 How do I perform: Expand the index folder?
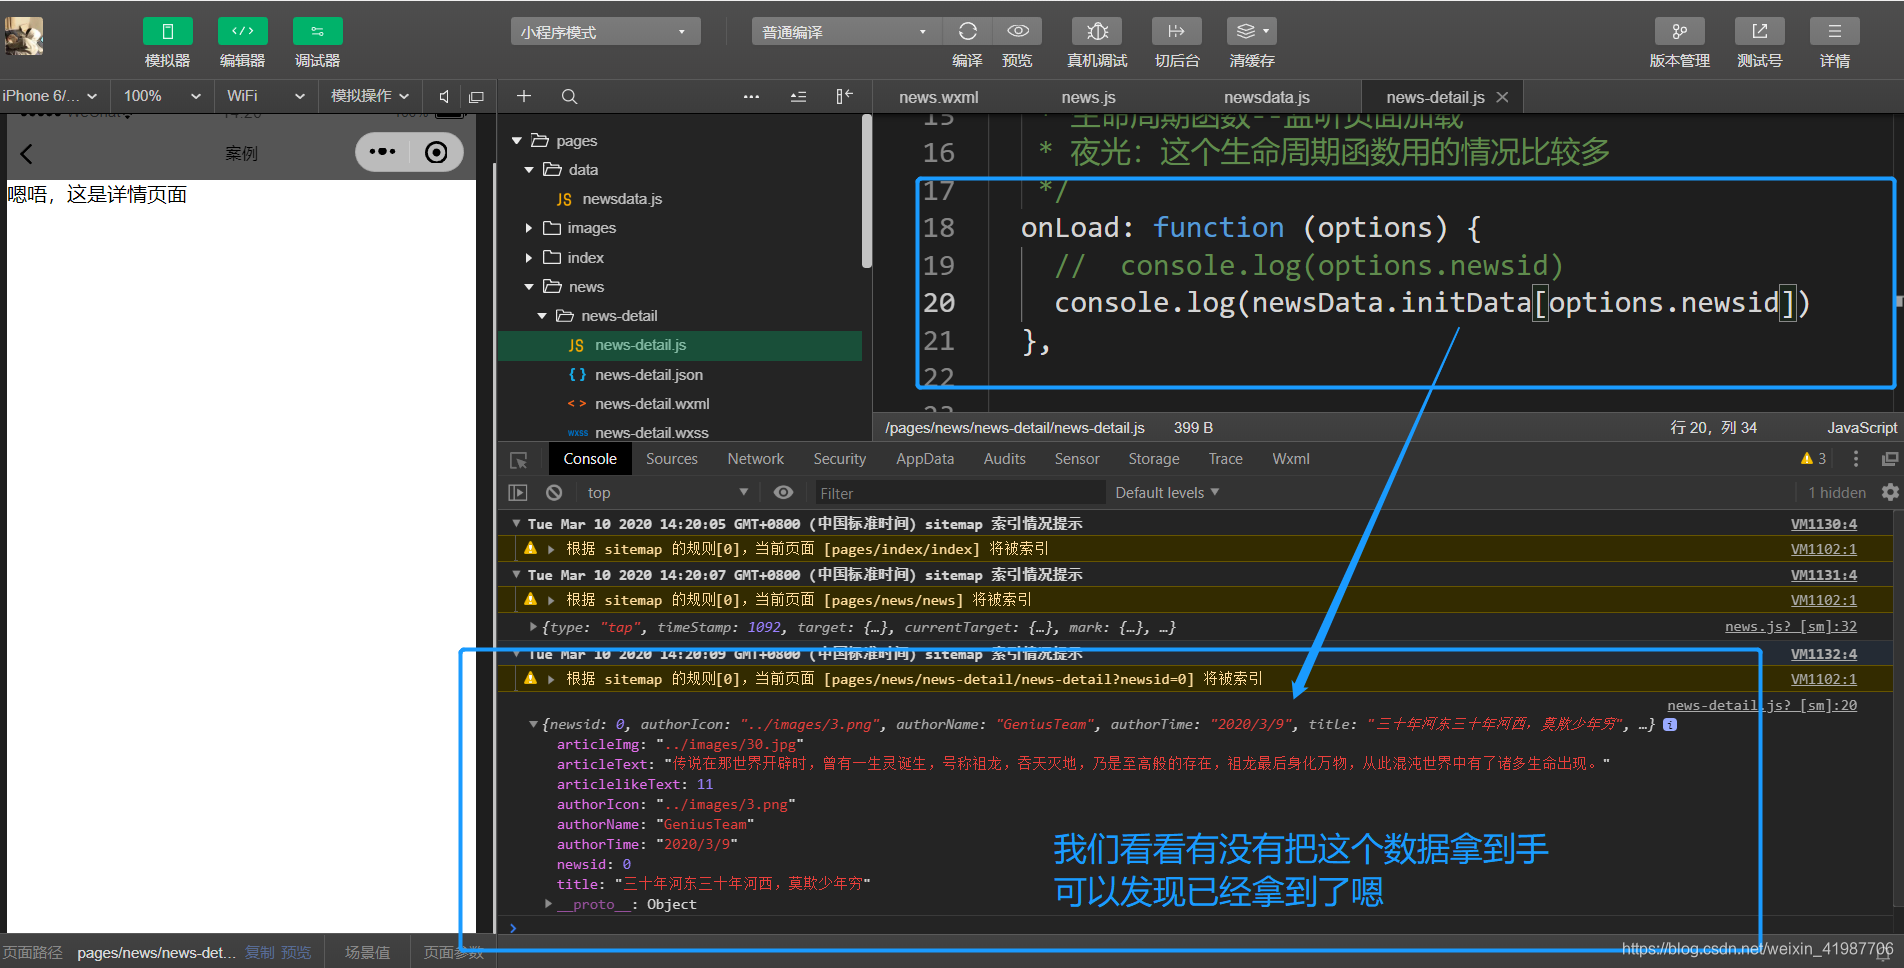pyautogui.click(x=529, y=258)
